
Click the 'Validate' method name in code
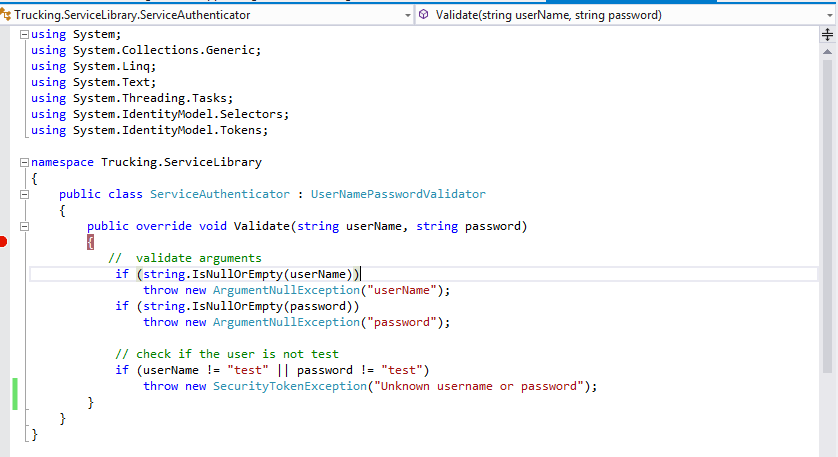click(x=262, y=226)
